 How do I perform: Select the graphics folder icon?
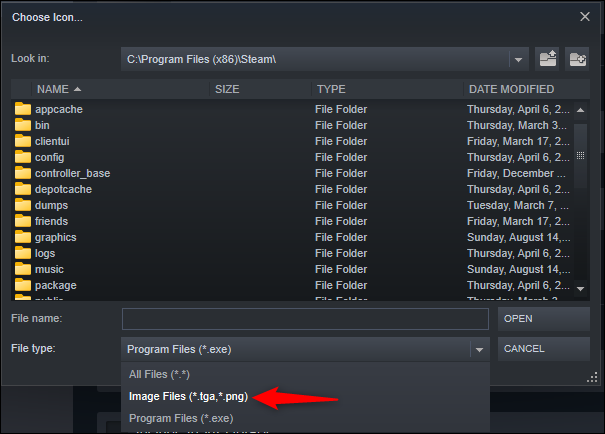coord(23,237)
